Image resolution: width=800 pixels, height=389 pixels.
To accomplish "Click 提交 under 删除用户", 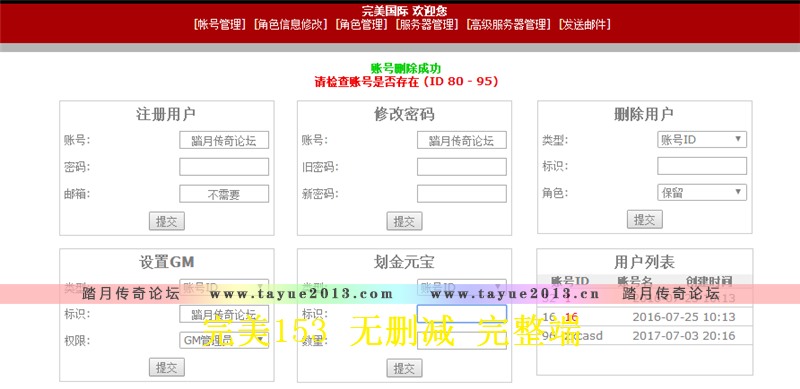I will click(644, 220).
